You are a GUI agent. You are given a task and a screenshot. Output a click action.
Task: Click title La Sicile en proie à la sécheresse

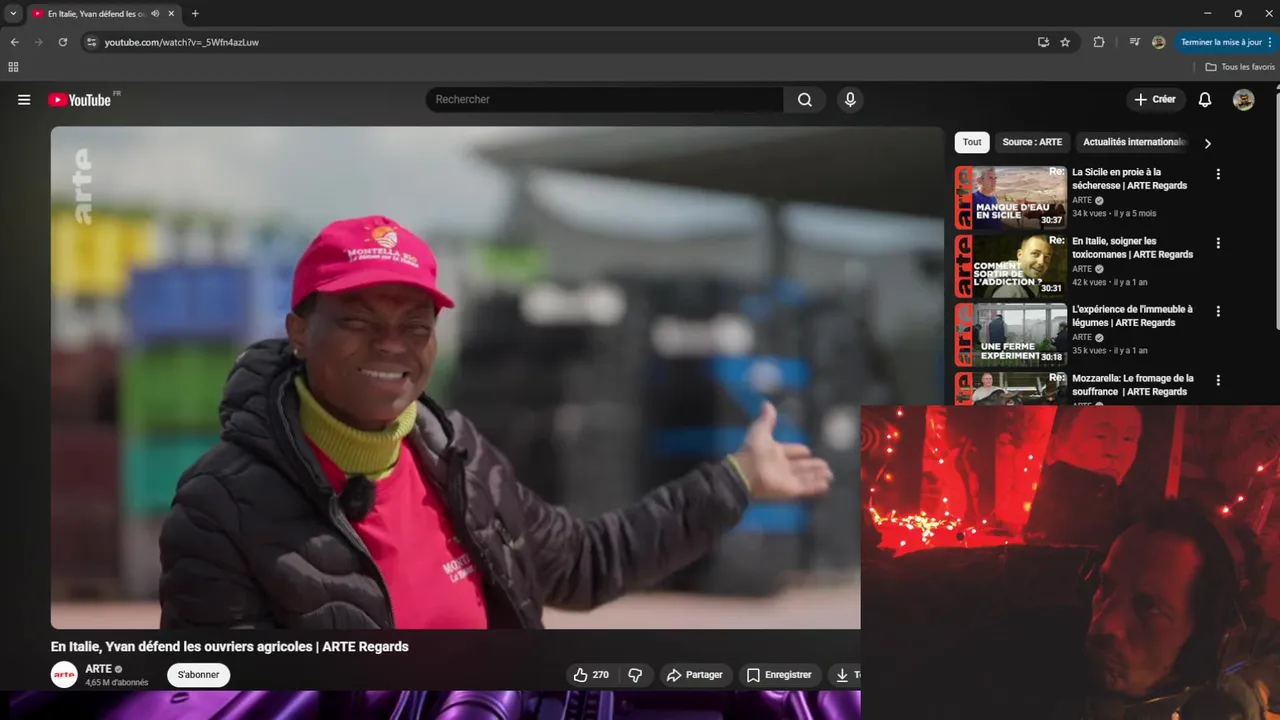tap(1130, 179)
